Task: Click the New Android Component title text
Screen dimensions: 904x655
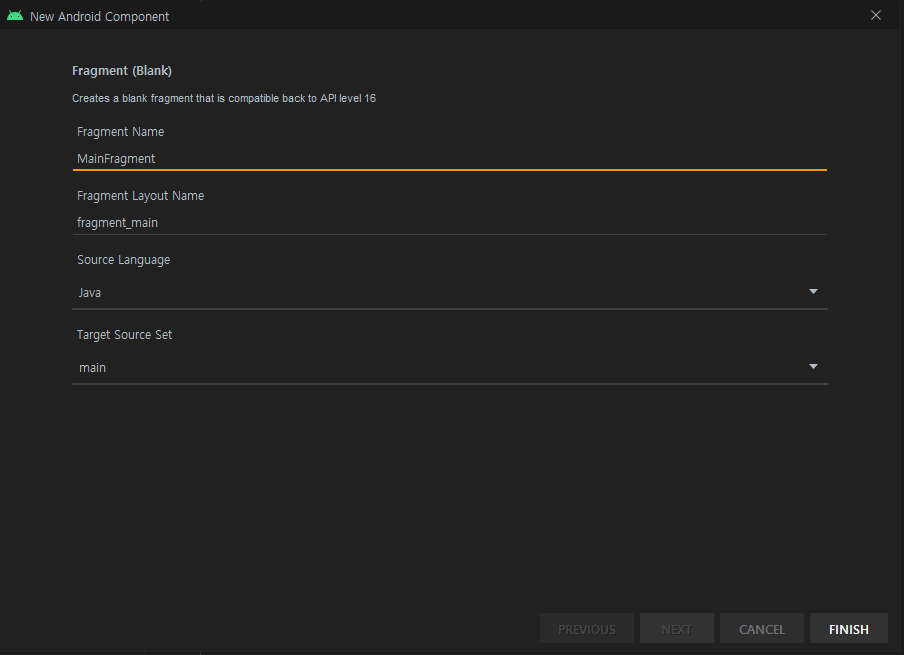Action: tap(99, 17)
